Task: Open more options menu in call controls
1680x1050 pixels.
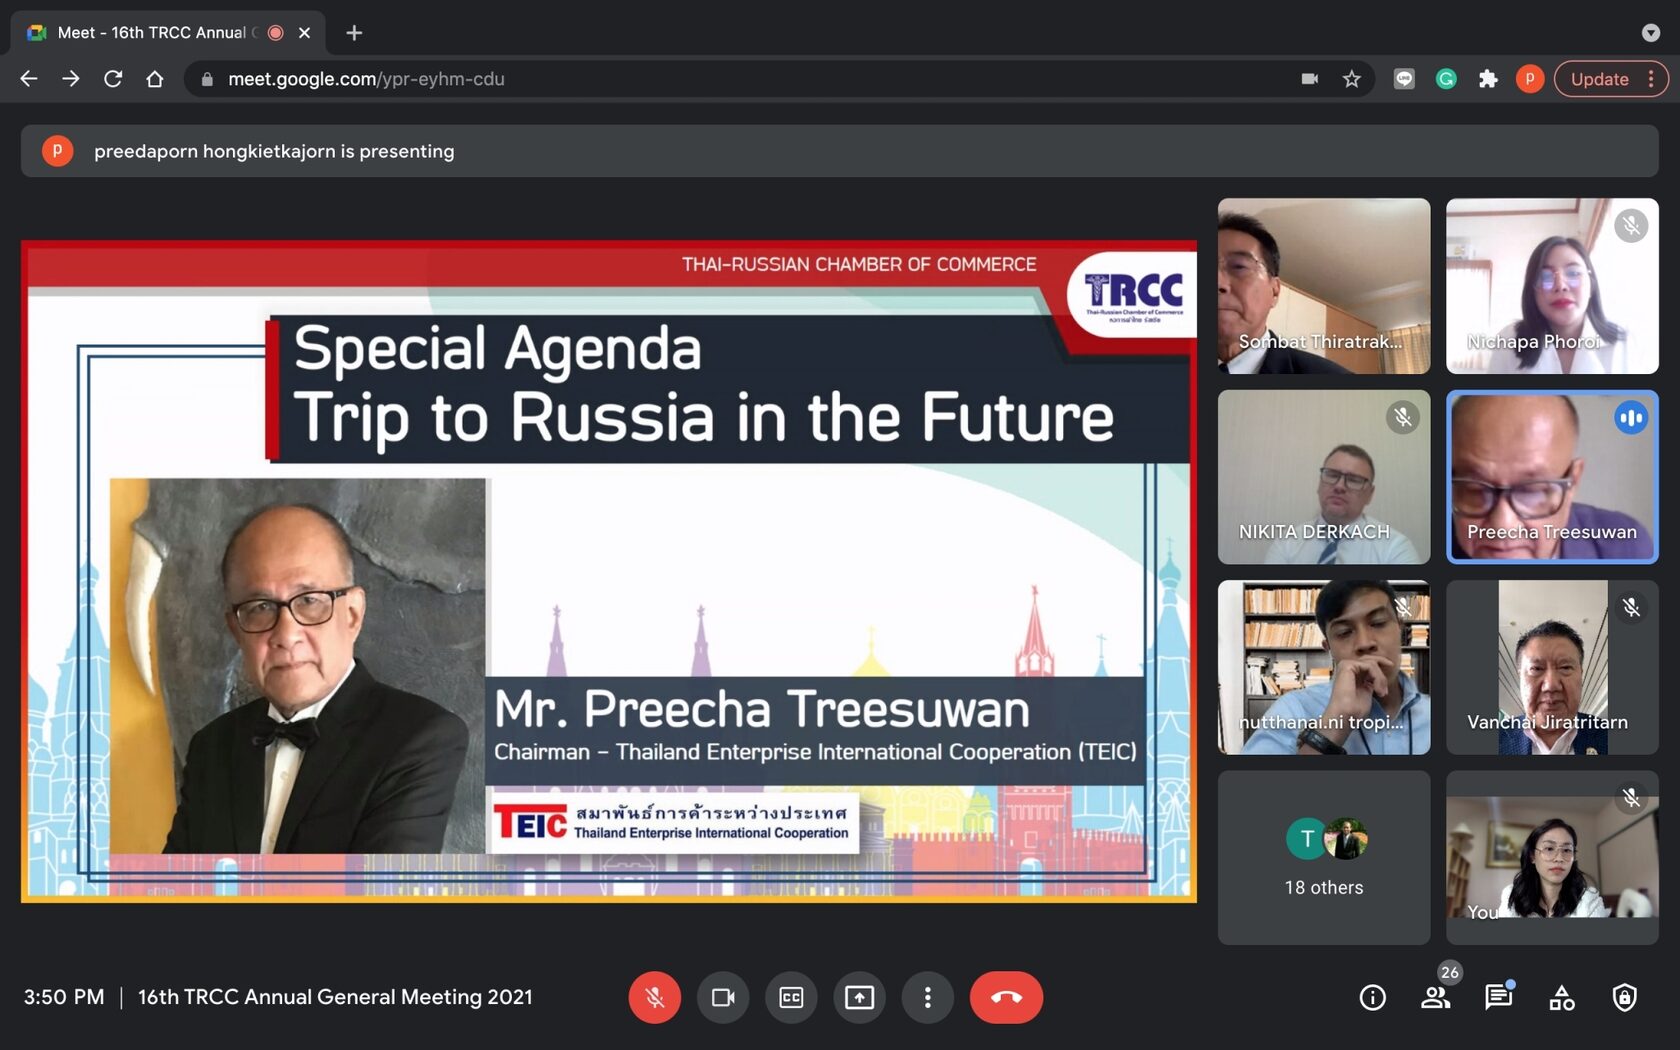Action: click(x=927, y=997)
